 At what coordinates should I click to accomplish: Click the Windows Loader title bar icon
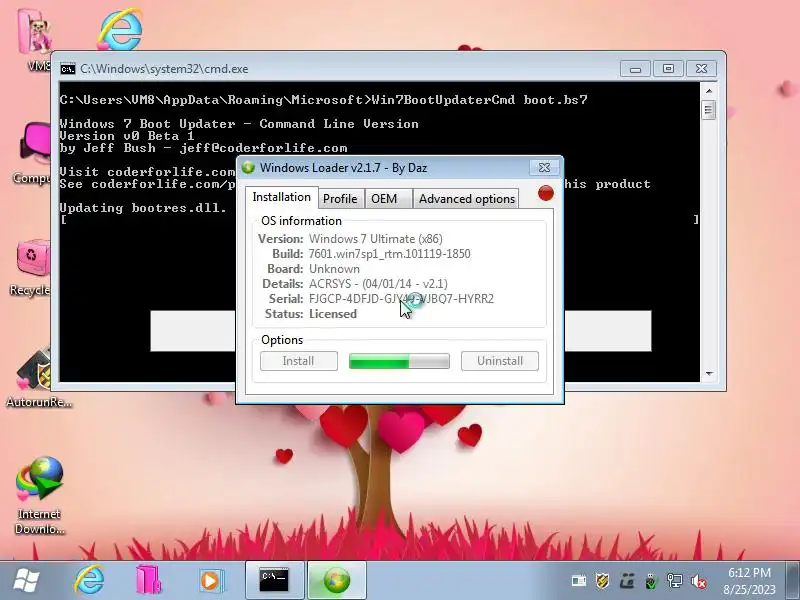248,167
